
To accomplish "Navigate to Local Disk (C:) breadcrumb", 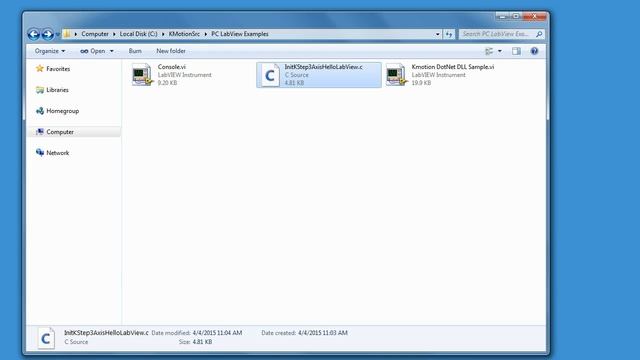I will (138, 34).
